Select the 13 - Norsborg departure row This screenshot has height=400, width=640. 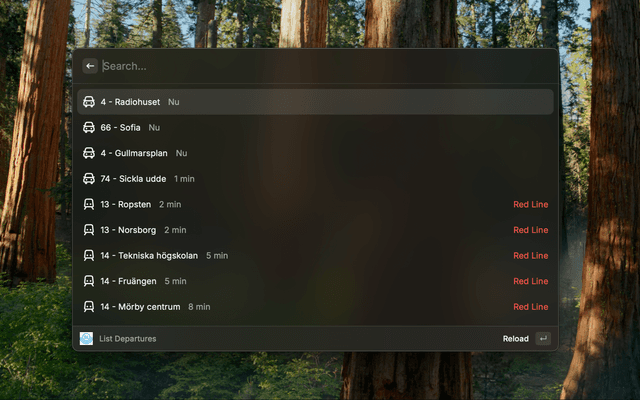pos(315,230)
